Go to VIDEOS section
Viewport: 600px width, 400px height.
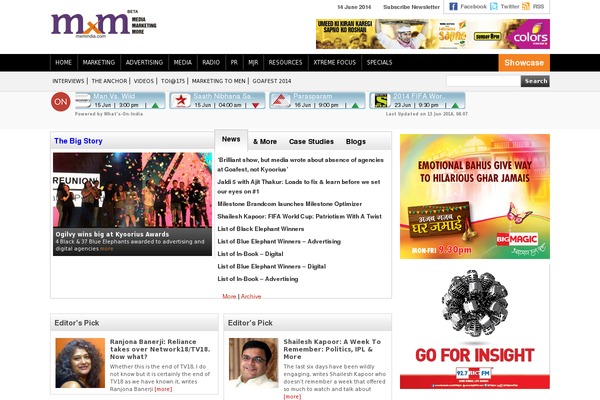[143, 81]
